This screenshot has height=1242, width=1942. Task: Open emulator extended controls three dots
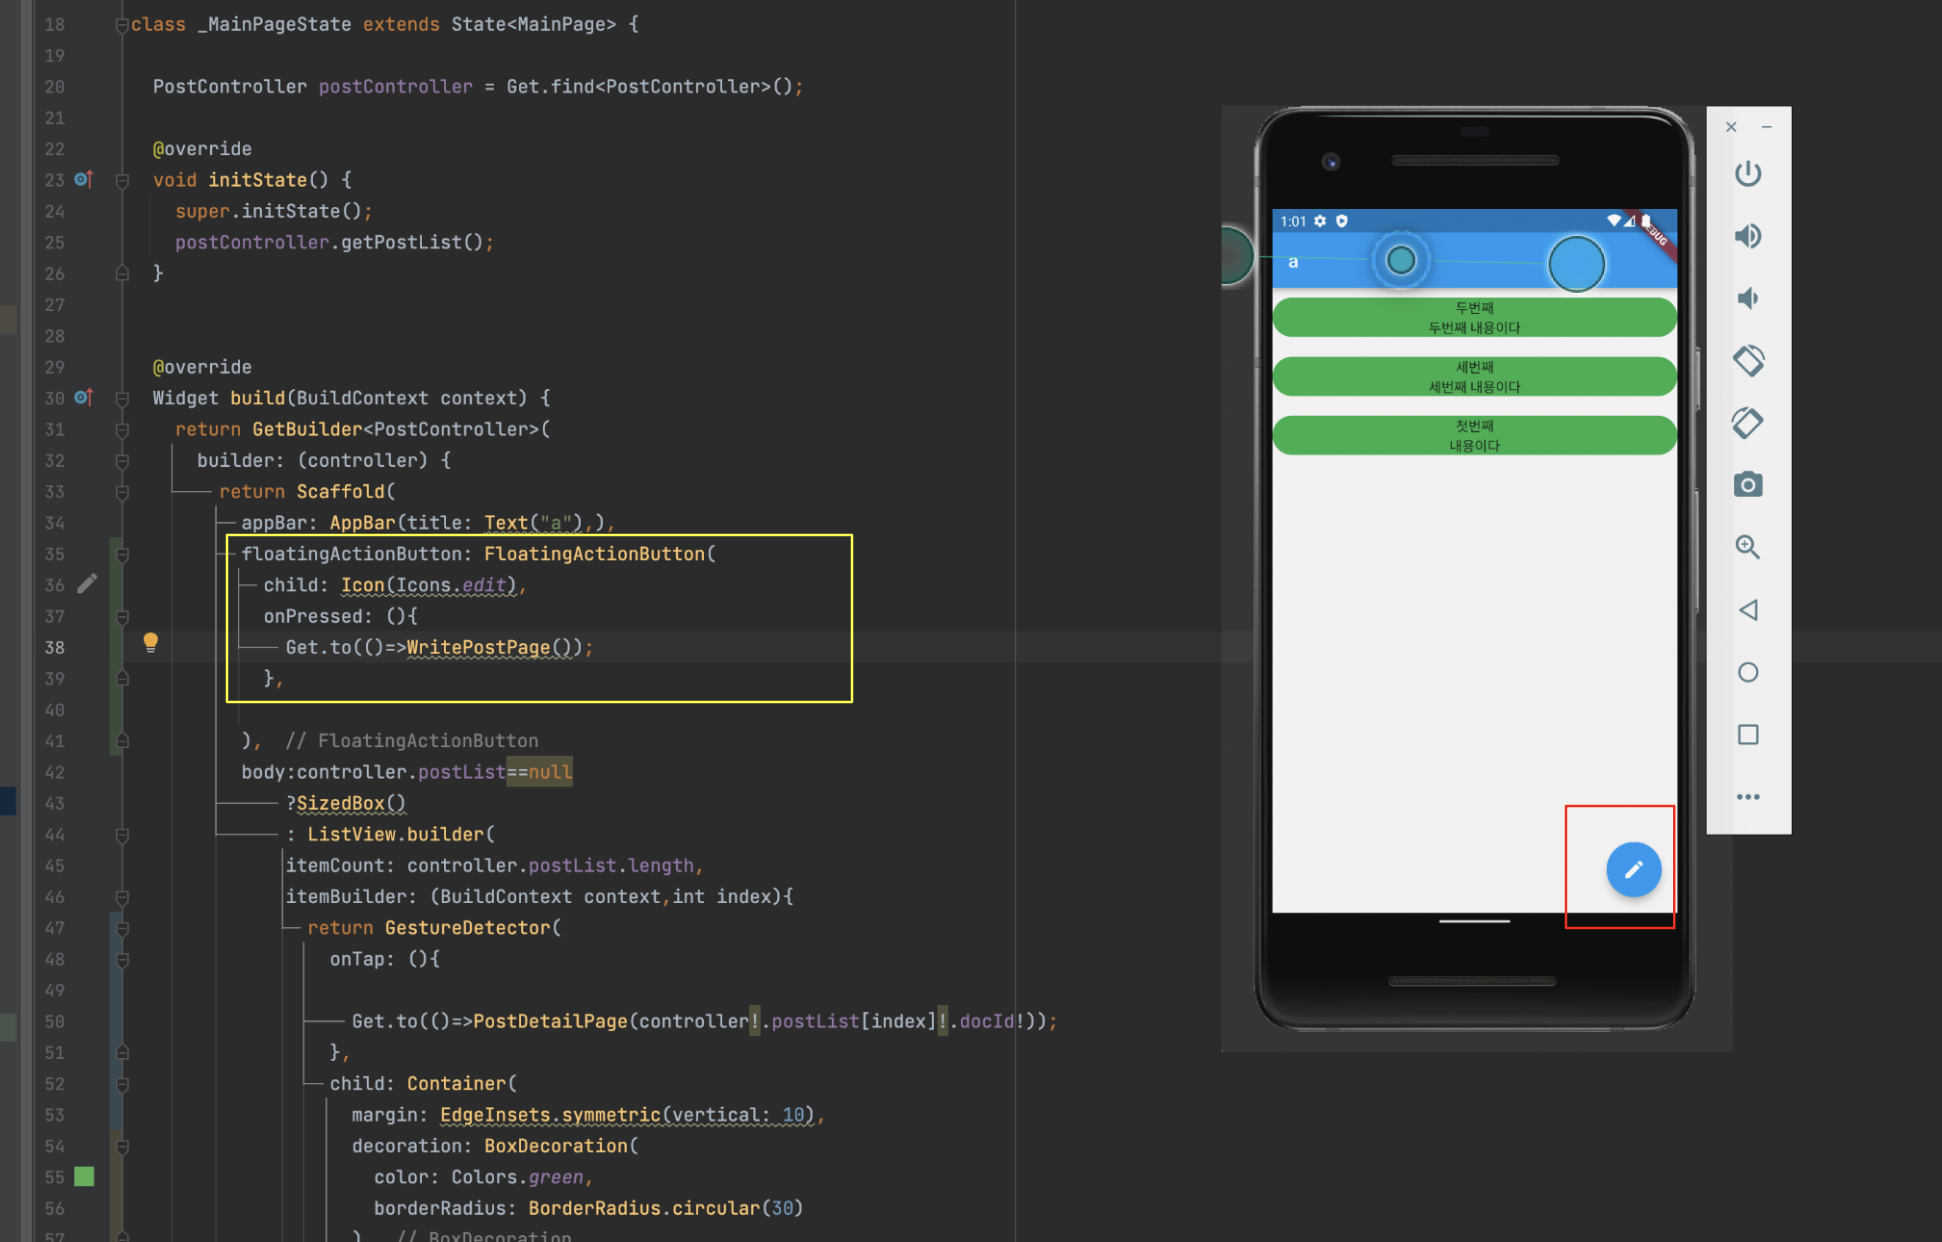pyautogui.click(x=1747, y=797)
